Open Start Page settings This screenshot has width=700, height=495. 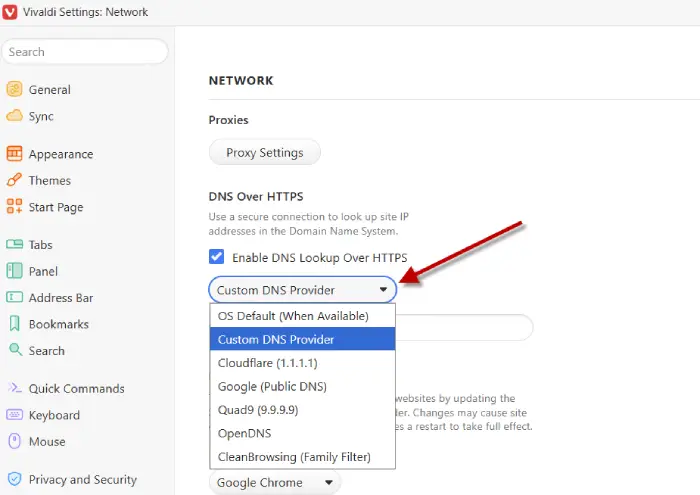pos(56,207)
